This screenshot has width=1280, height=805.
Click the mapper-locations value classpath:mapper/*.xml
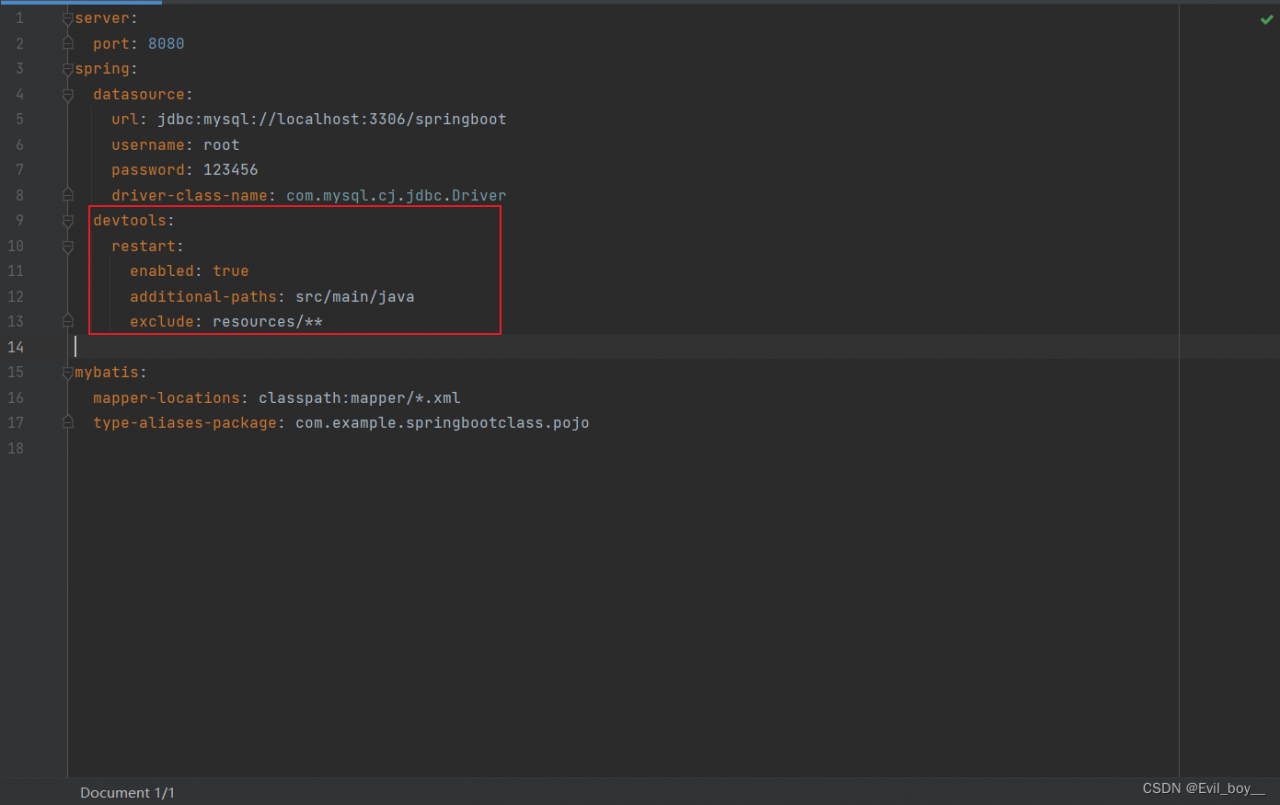[x=359, y=397]
